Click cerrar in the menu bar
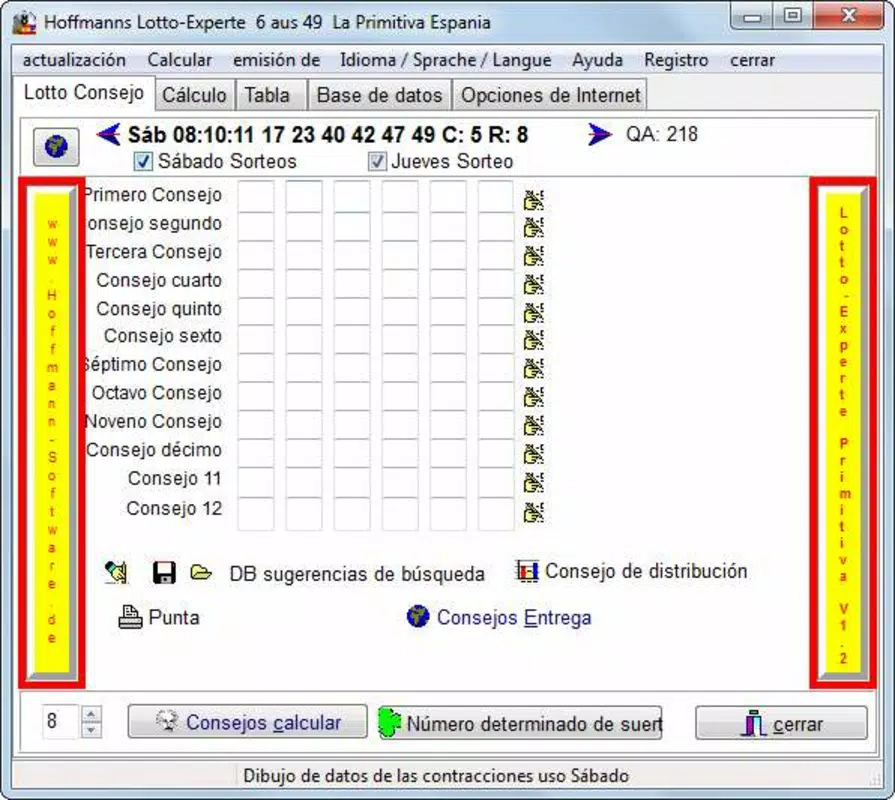Image resolution: width=895 pixels, height=800 pixels. (752, 60)
